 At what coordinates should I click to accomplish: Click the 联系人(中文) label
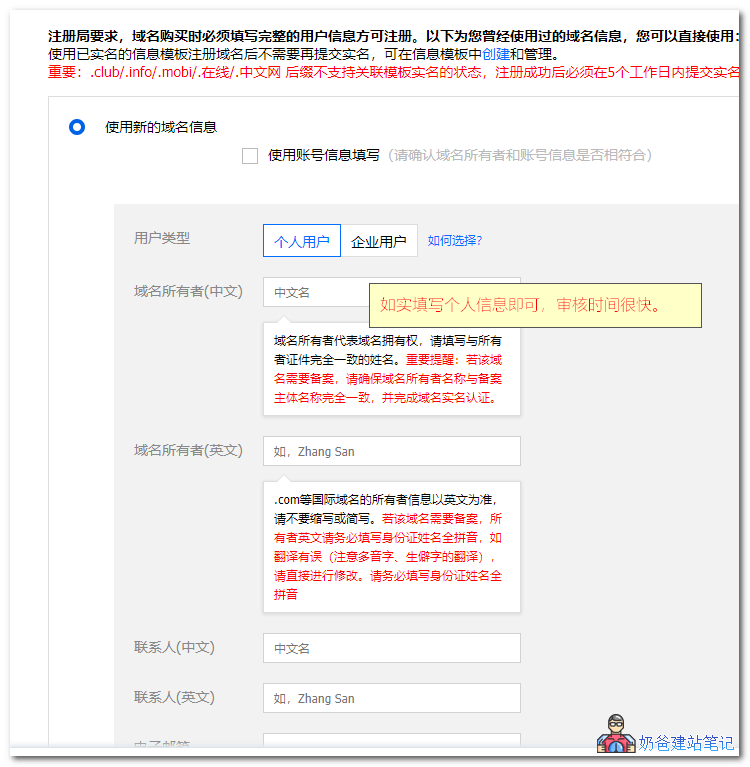[x=174, y=648]
